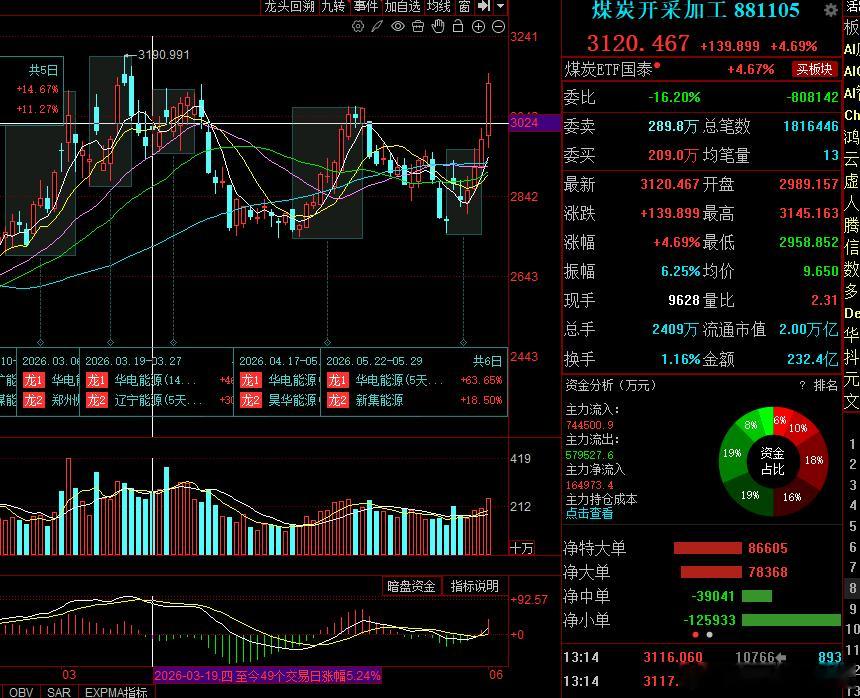Click the 新集能源 stock name
The height and width of the screenshot is (698, 860).
[x=379, y=400]
